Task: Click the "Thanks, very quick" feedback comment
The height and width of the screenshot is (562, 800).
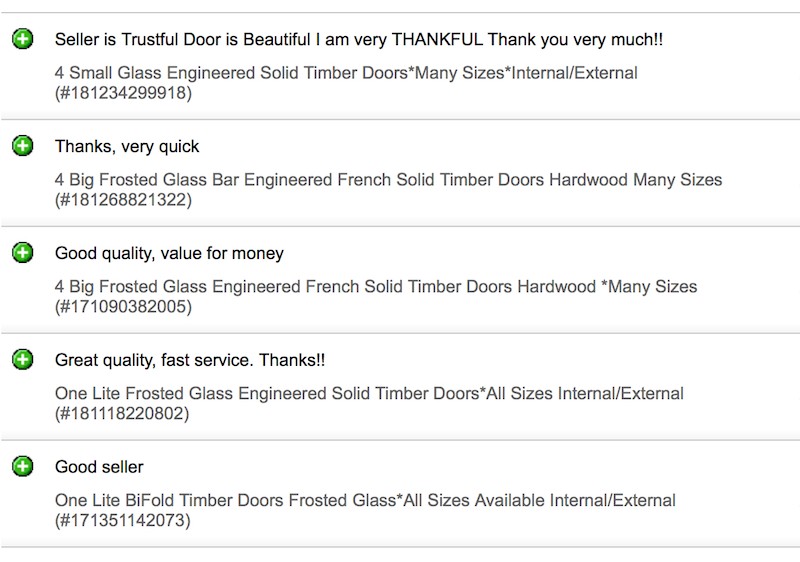Action: (x=127, y=147)
